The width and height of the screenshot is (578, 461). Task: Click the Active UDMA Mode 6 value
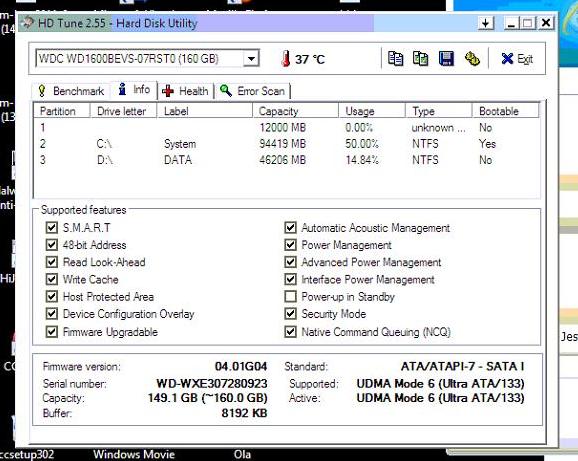click(441, 398)
